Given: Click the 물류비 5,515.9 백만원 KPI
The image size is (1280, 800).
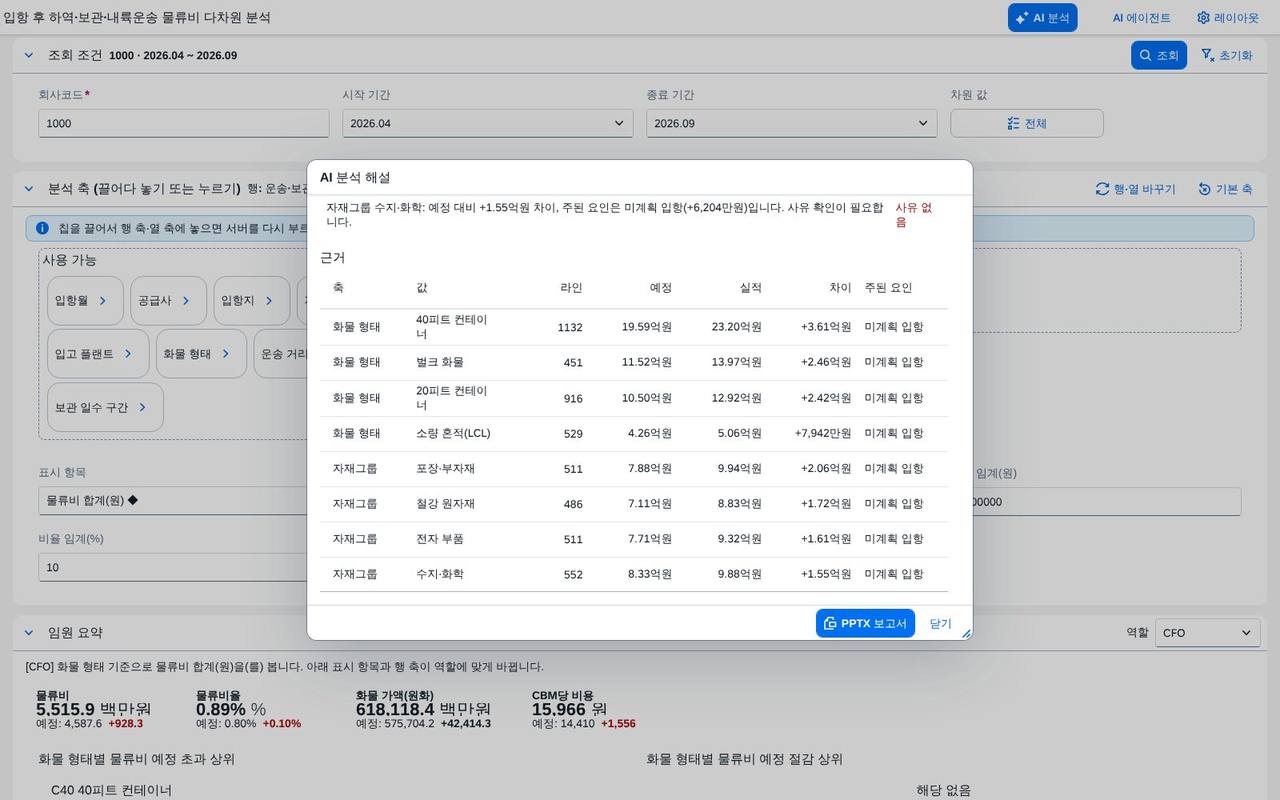Looking at the screenshot, I should (x=93, y=709).
